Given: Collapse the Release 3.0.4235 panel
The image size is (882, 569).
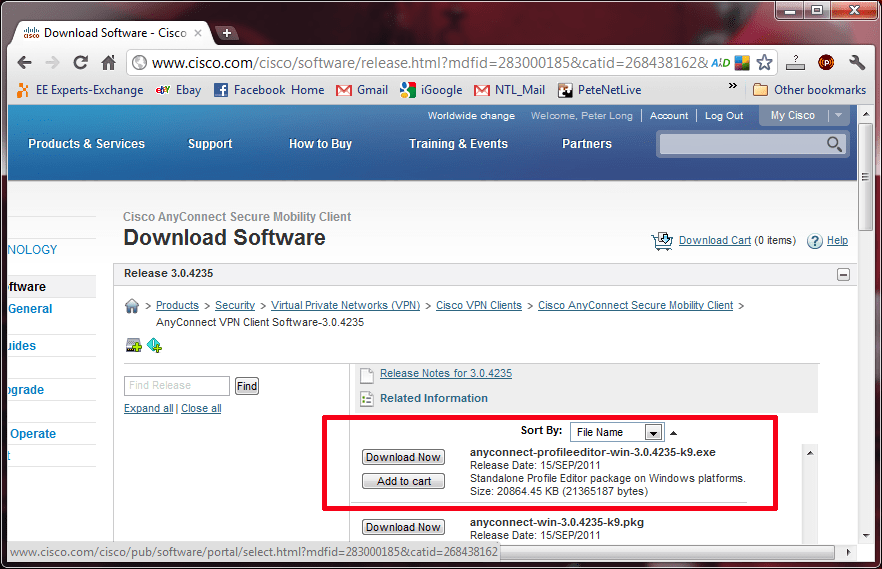Looking at the screenshot, I should coord(843,274).
